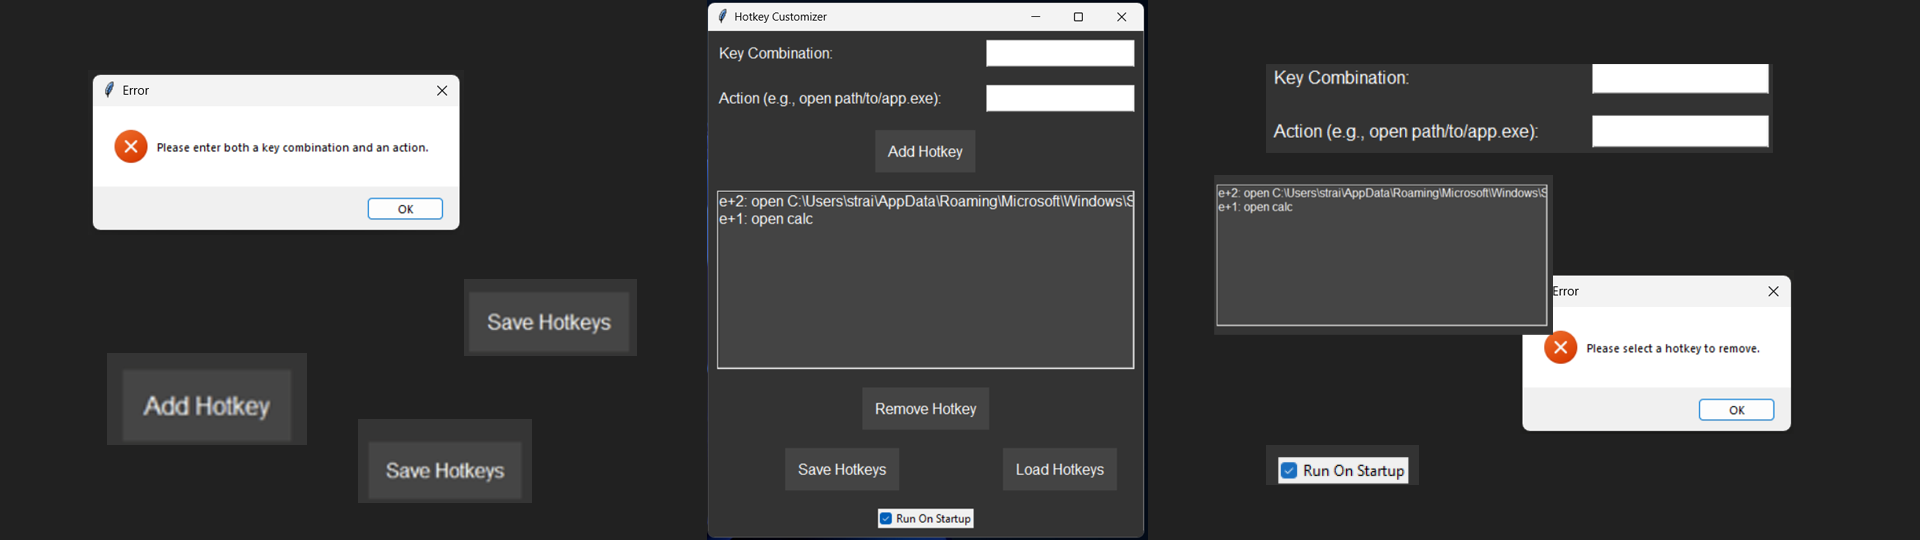The width and height of the screenshot is (1920, 540).
Task: Click the enlarged Add Hotkey button outside the window
Action: [207, 406]
